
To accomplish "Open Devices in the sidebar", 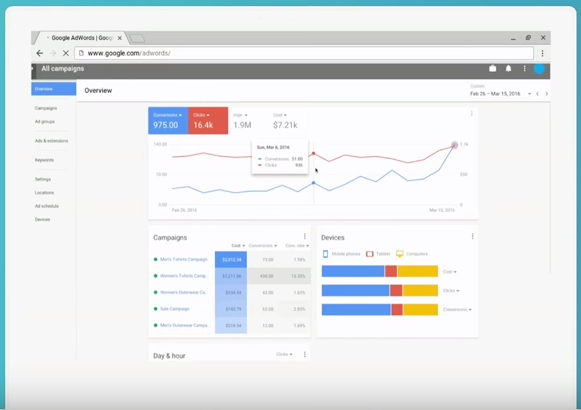I will 43,219.
